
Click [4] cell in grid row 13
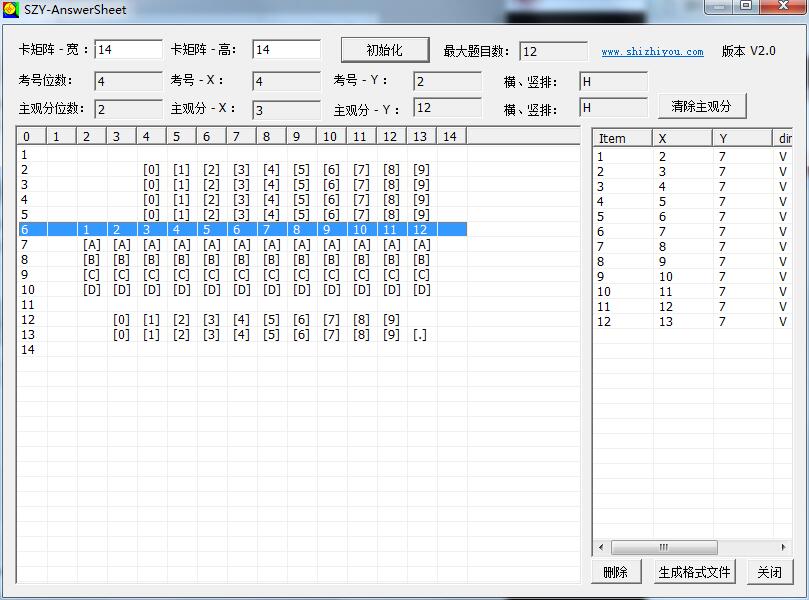click(241, 334)
